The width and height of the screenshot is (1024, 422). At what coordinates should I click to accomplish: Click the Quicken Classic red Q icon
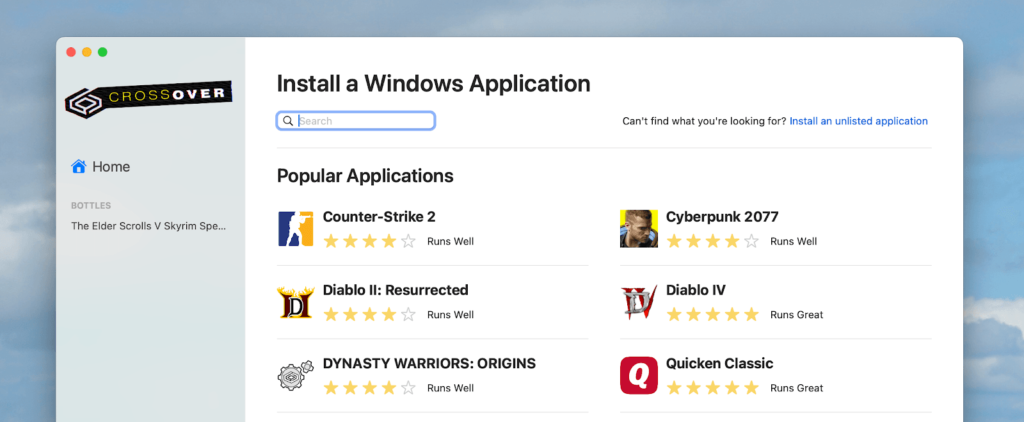pyautogui.click(x=639, y=376)
